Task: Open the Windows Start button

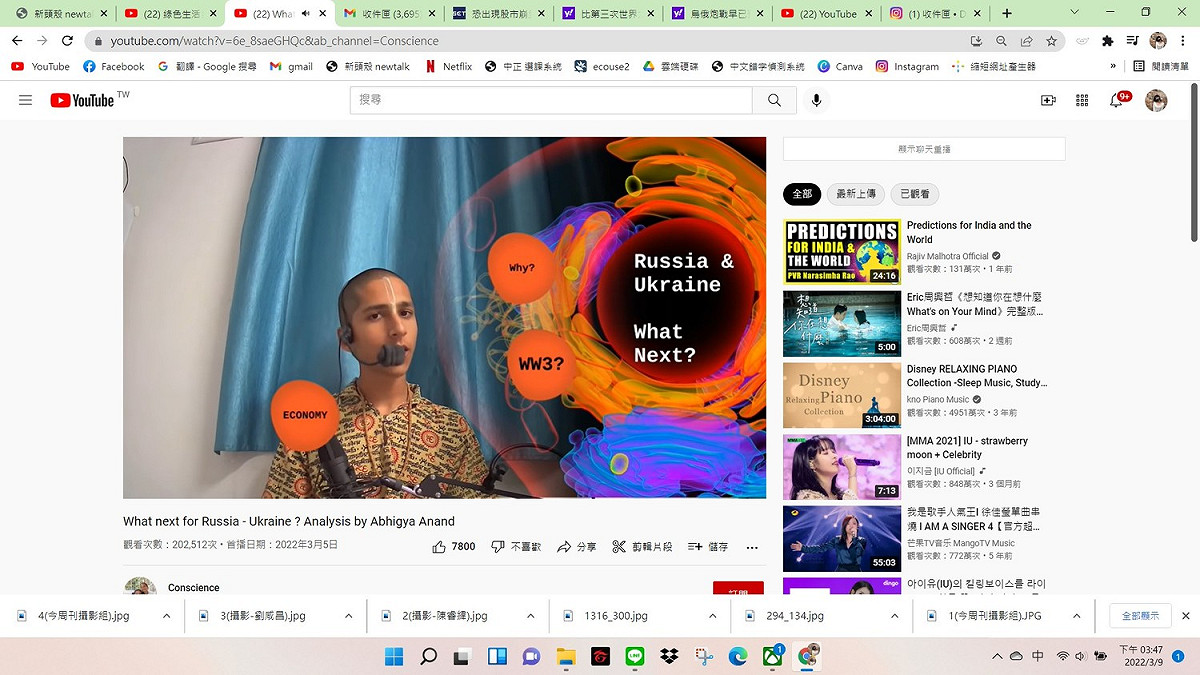Action: [x=394, y=656]
